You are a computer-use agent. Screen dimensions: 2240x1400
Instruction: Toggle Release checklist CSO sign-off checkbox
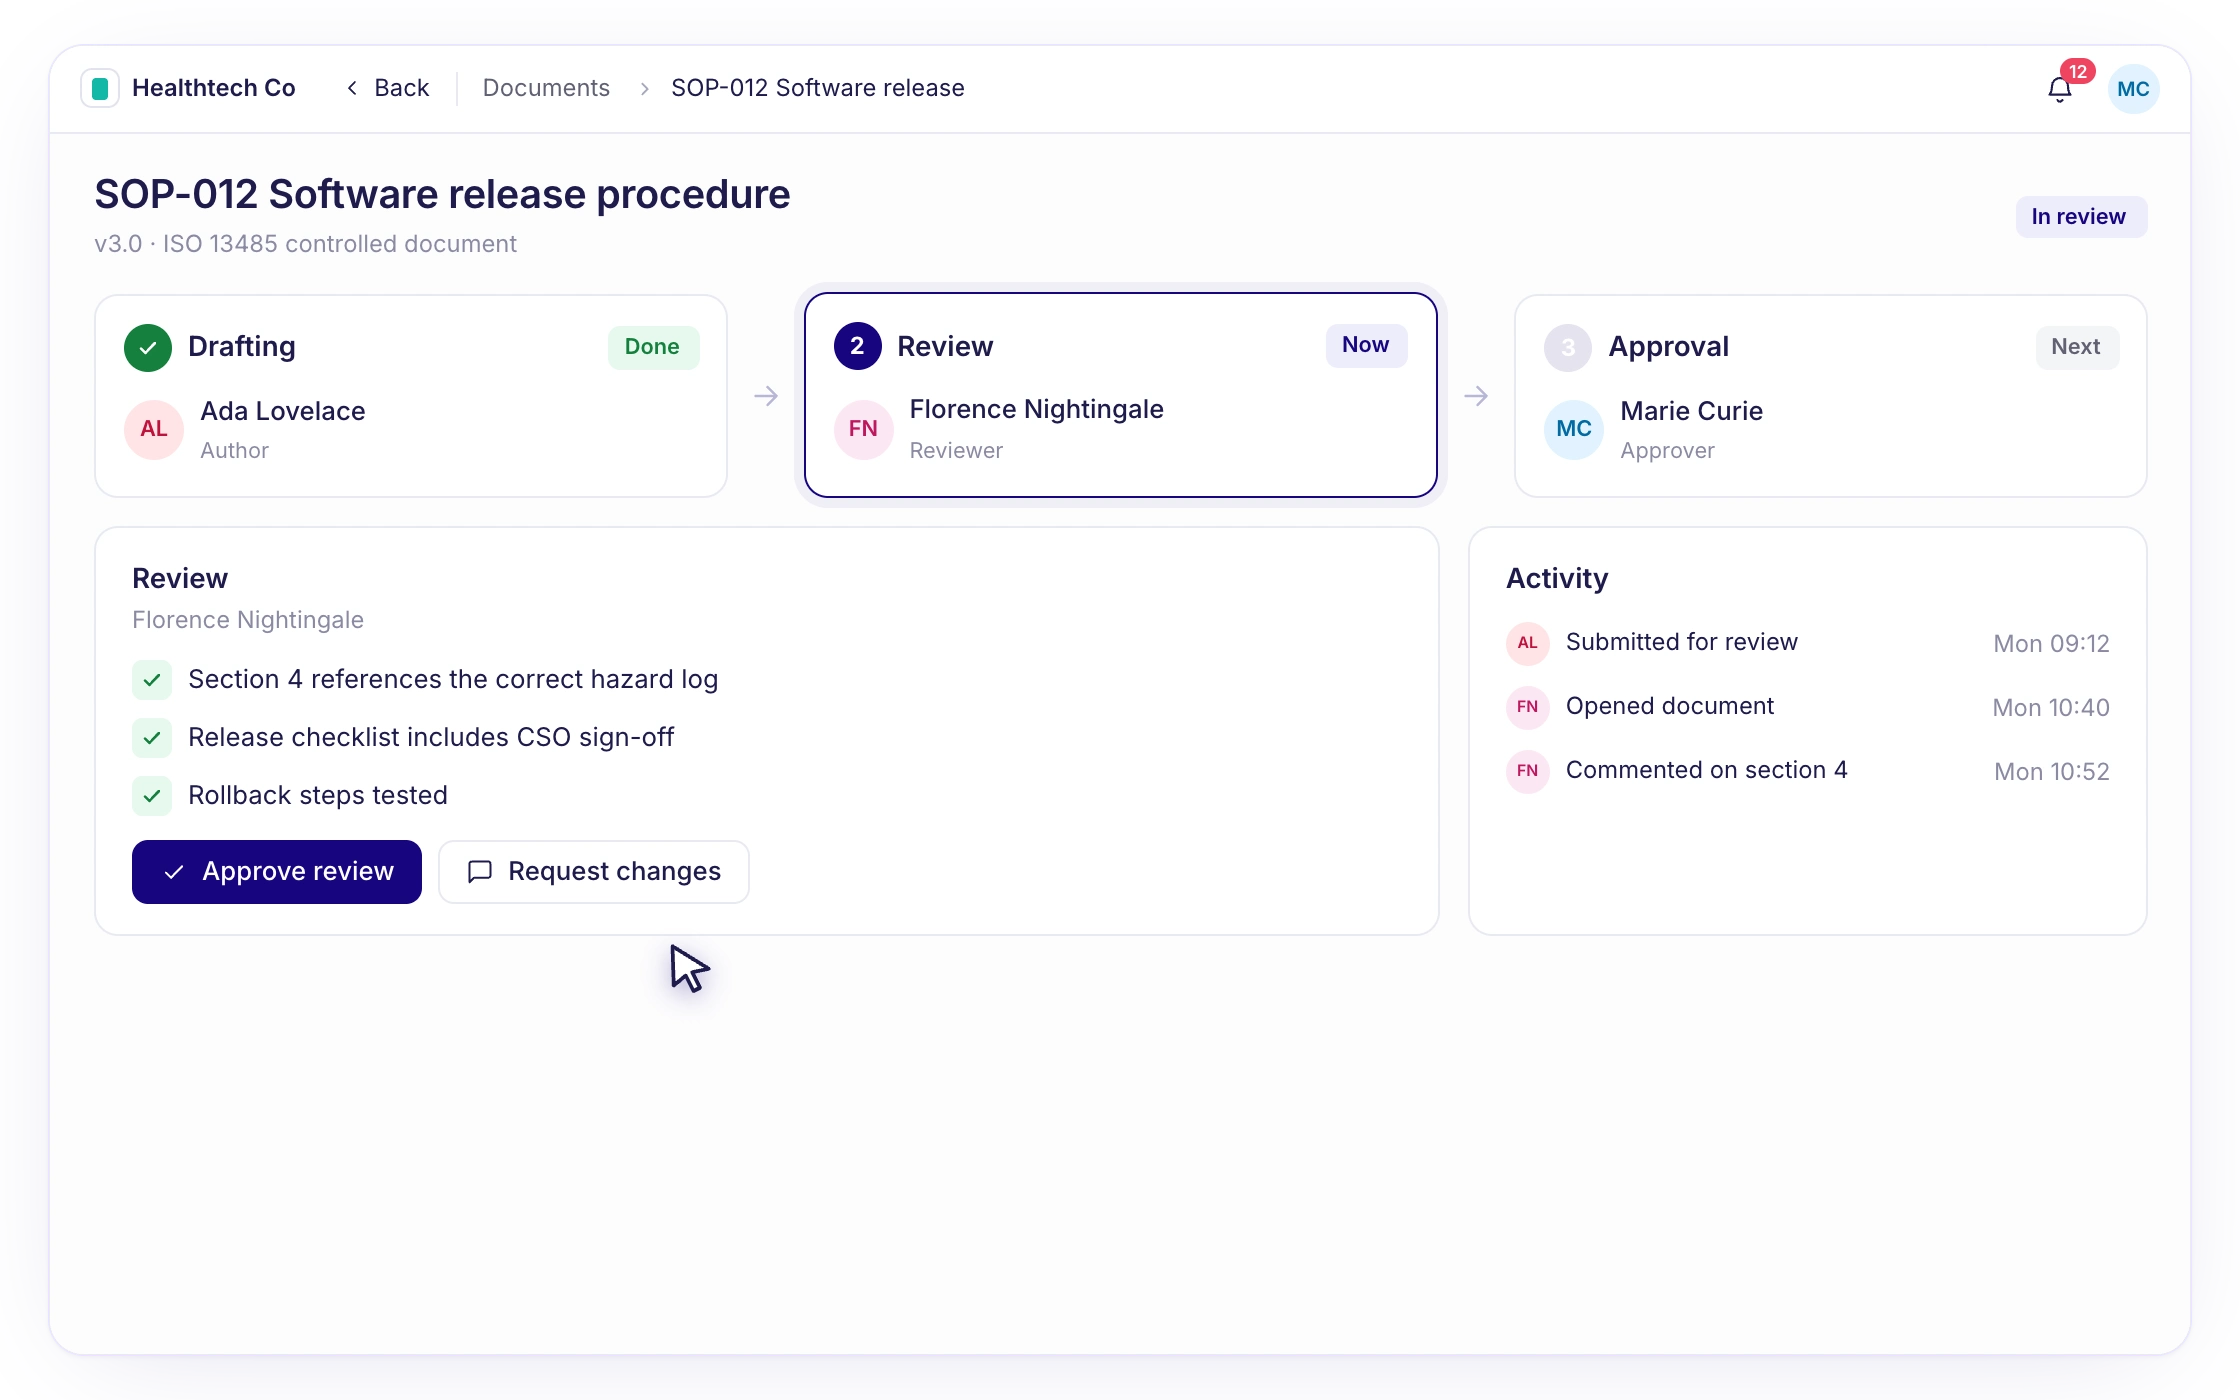tap(152, 738)
